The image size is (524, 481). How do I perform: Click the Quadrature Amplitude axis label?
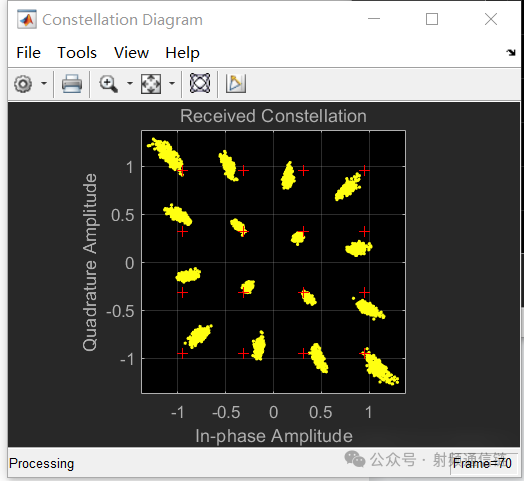(x=90, y=262)
